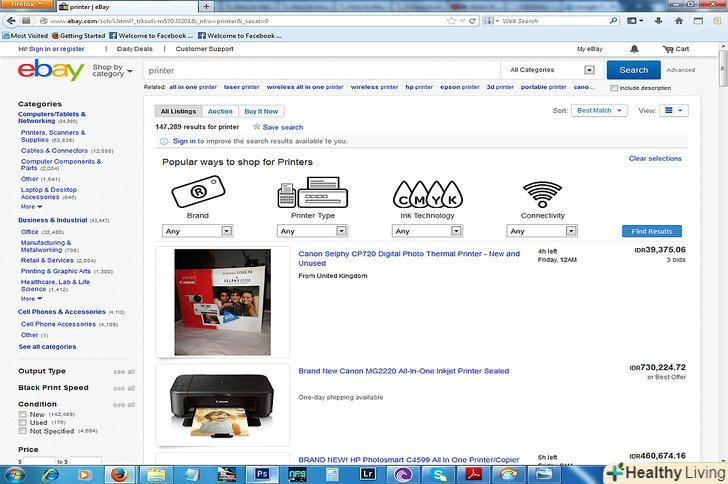The height and width of the screenshot is (484, 728).
Task: Click the Printer Type icon
Action: pyautogui.click(x=313, y=192)
